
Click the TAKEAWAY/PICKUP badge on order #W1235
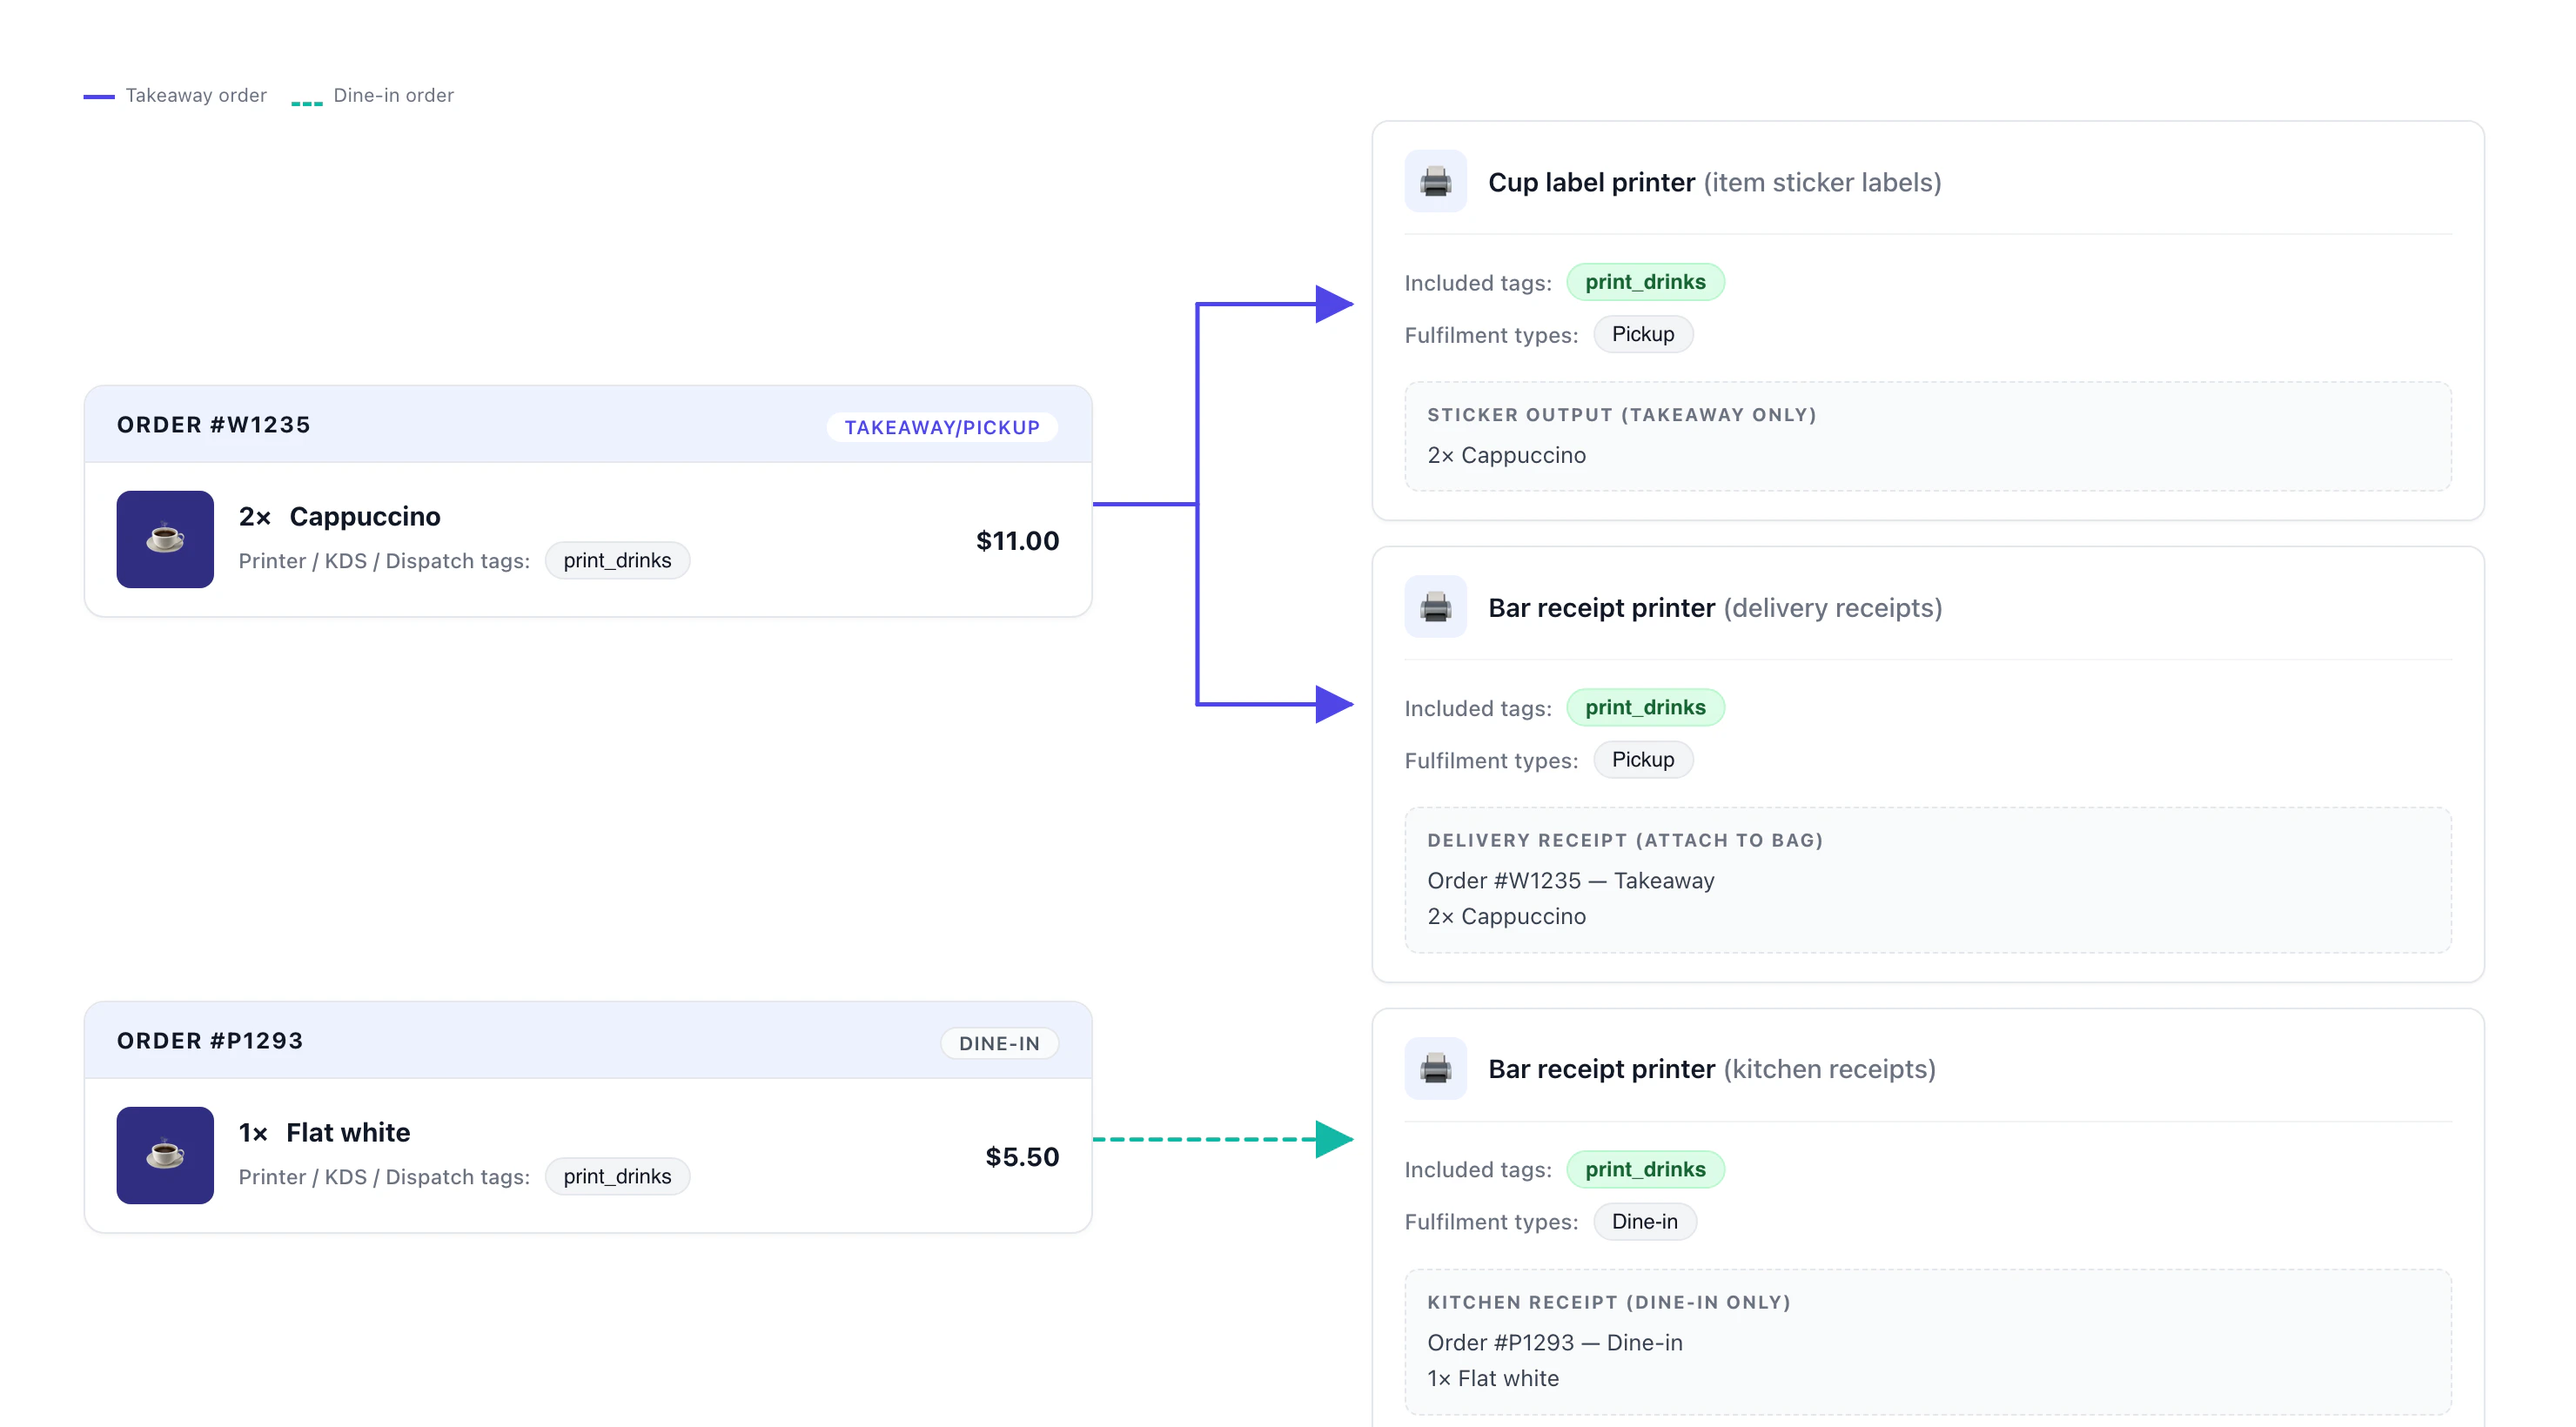pos(942,427)
